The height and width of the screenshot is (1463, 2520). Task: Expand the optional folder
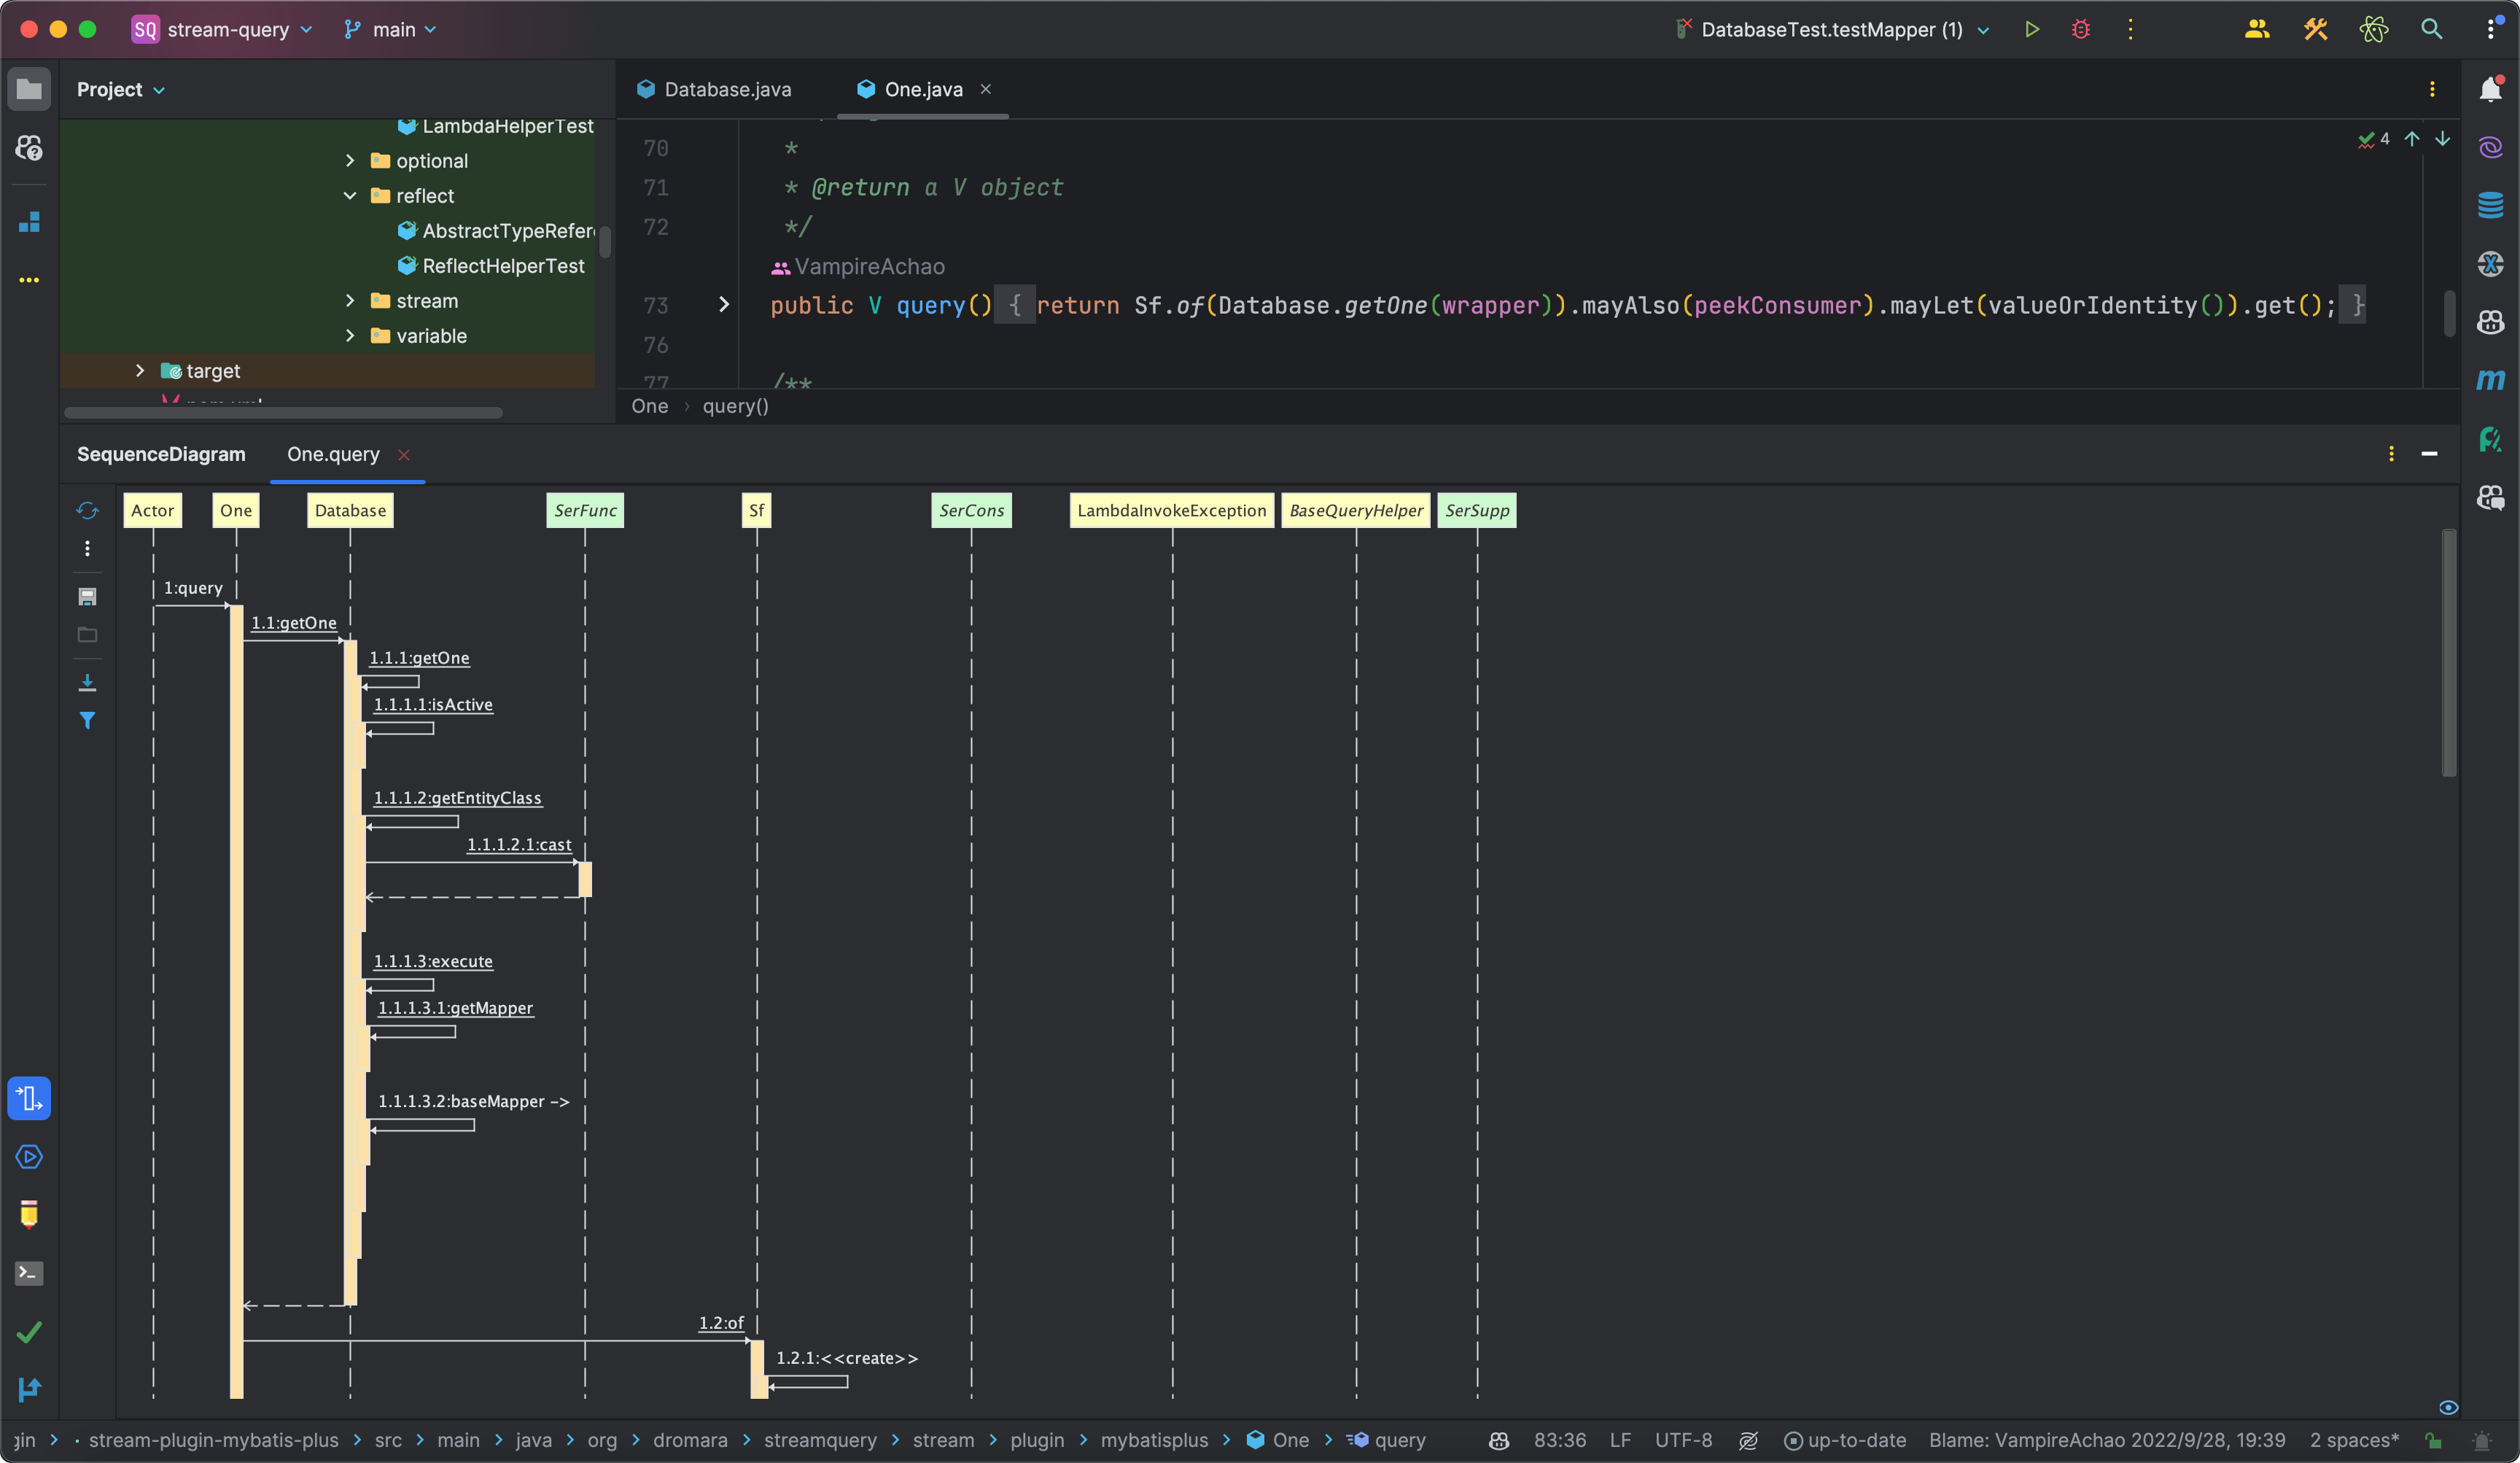(x=350, y=161)
